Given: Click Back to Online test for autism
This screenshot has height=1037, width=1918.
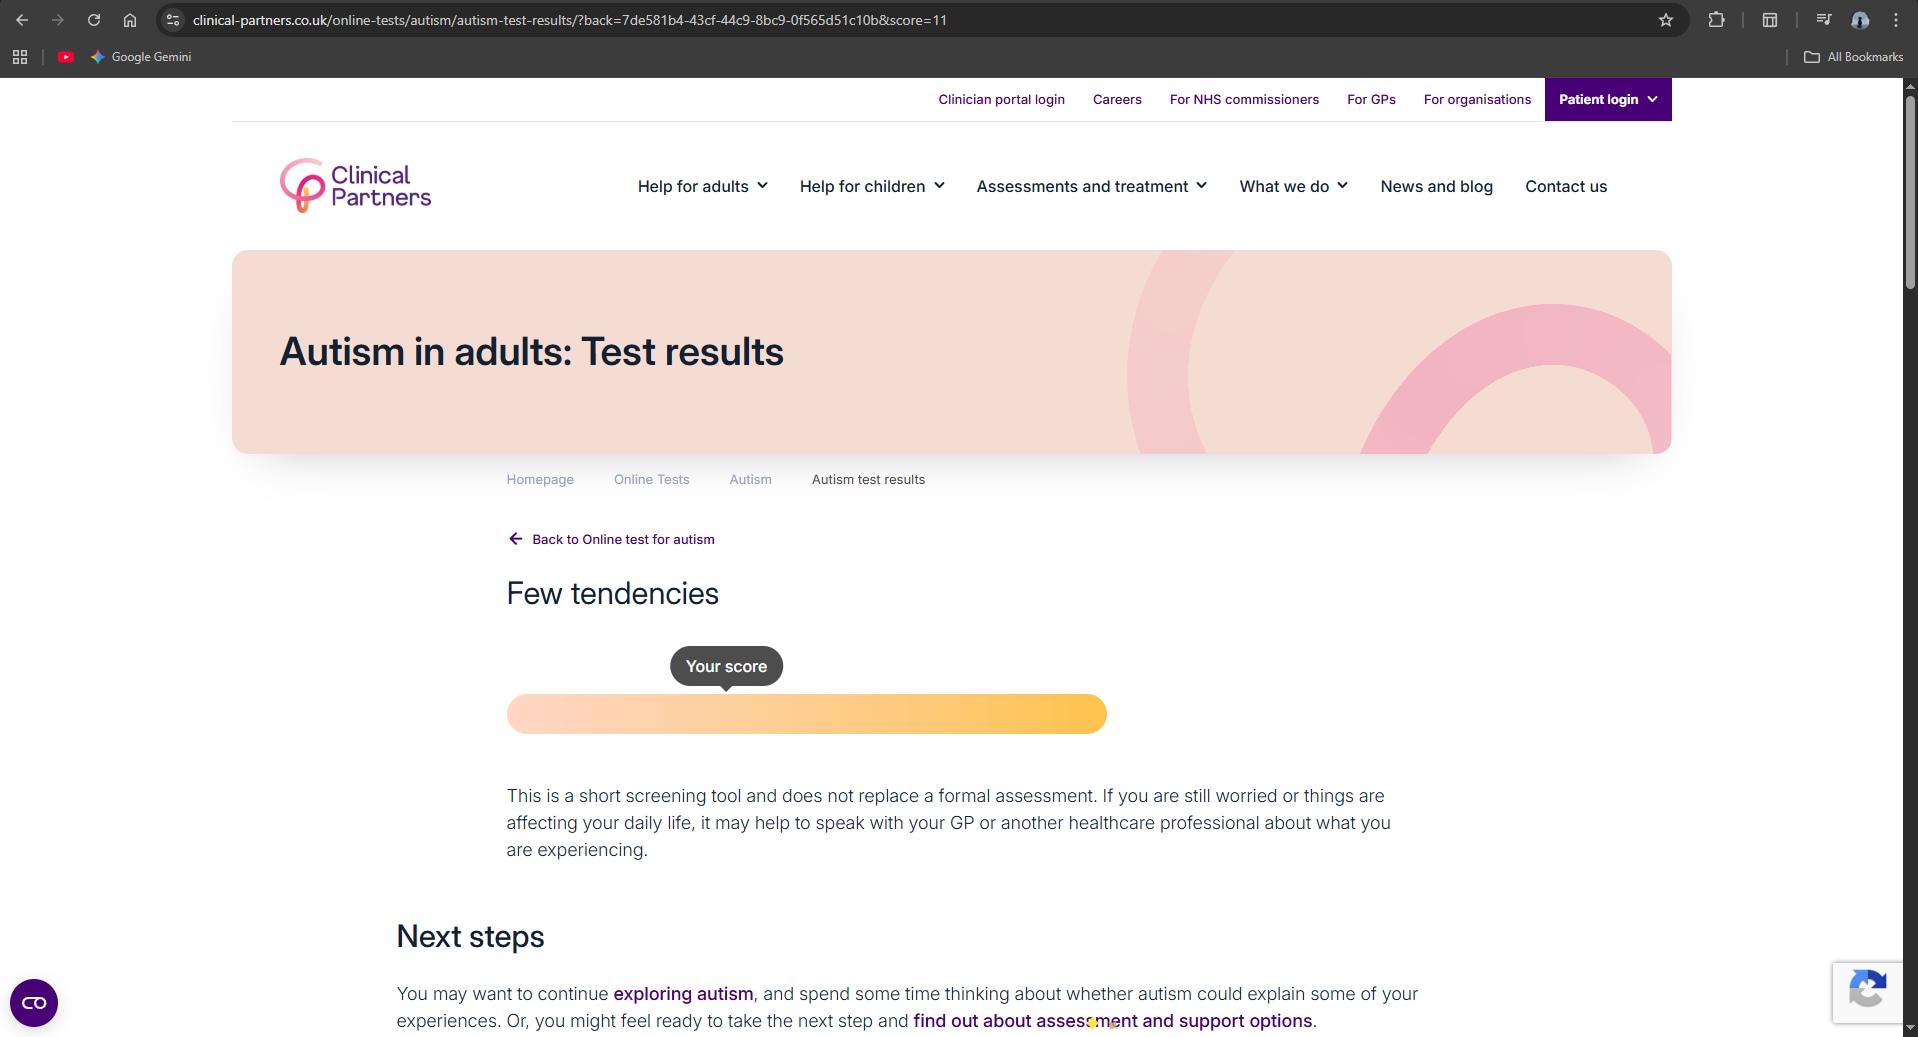Looking at the screenshot, I should coord(622,540).
